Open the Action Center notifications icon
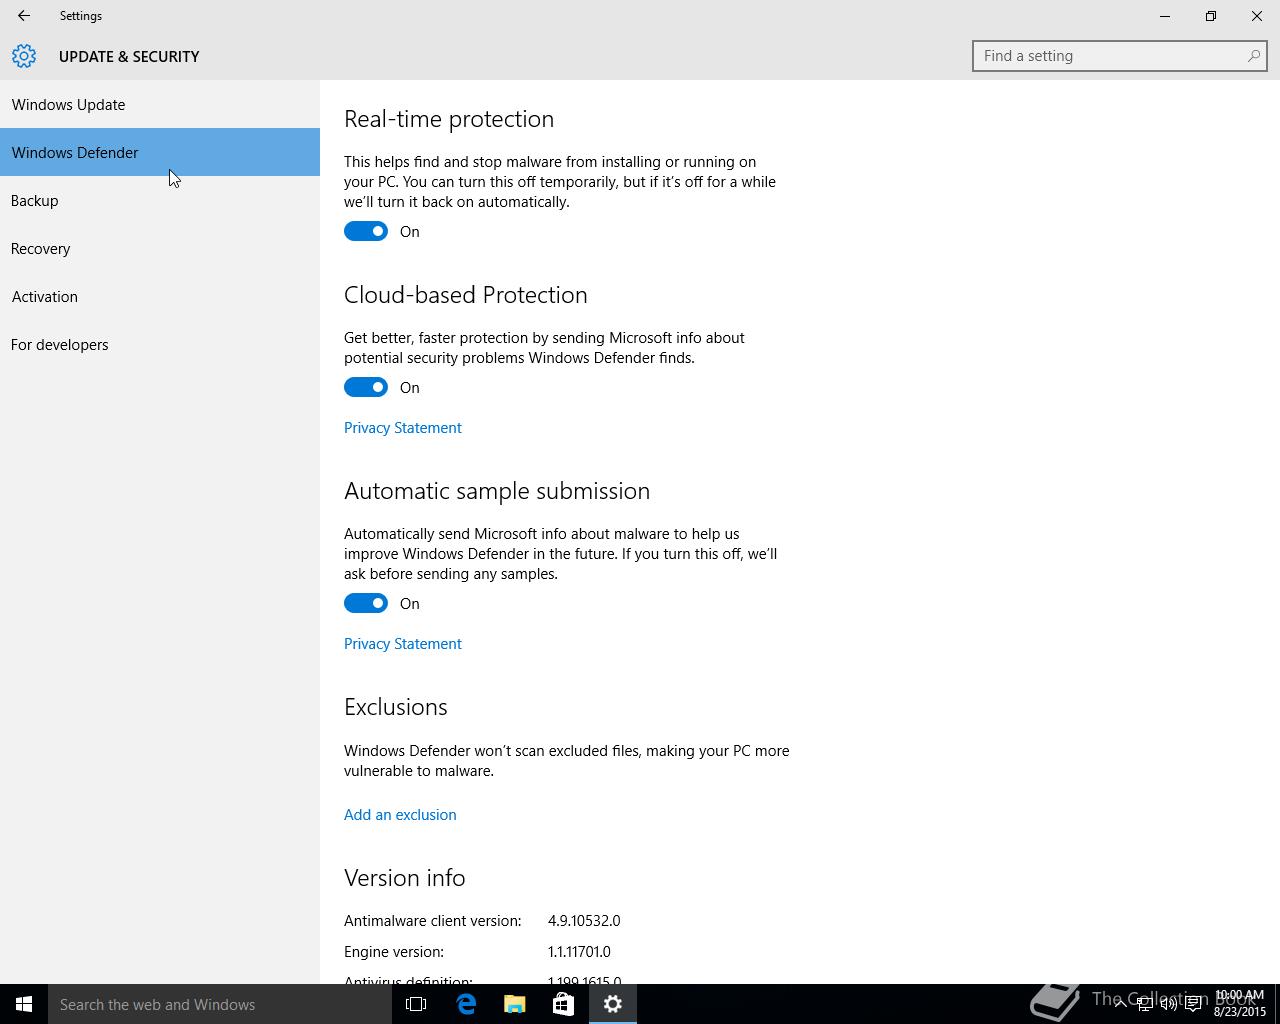1280x1024 pixels. pyautogui.click(x=1193, y=1004)
